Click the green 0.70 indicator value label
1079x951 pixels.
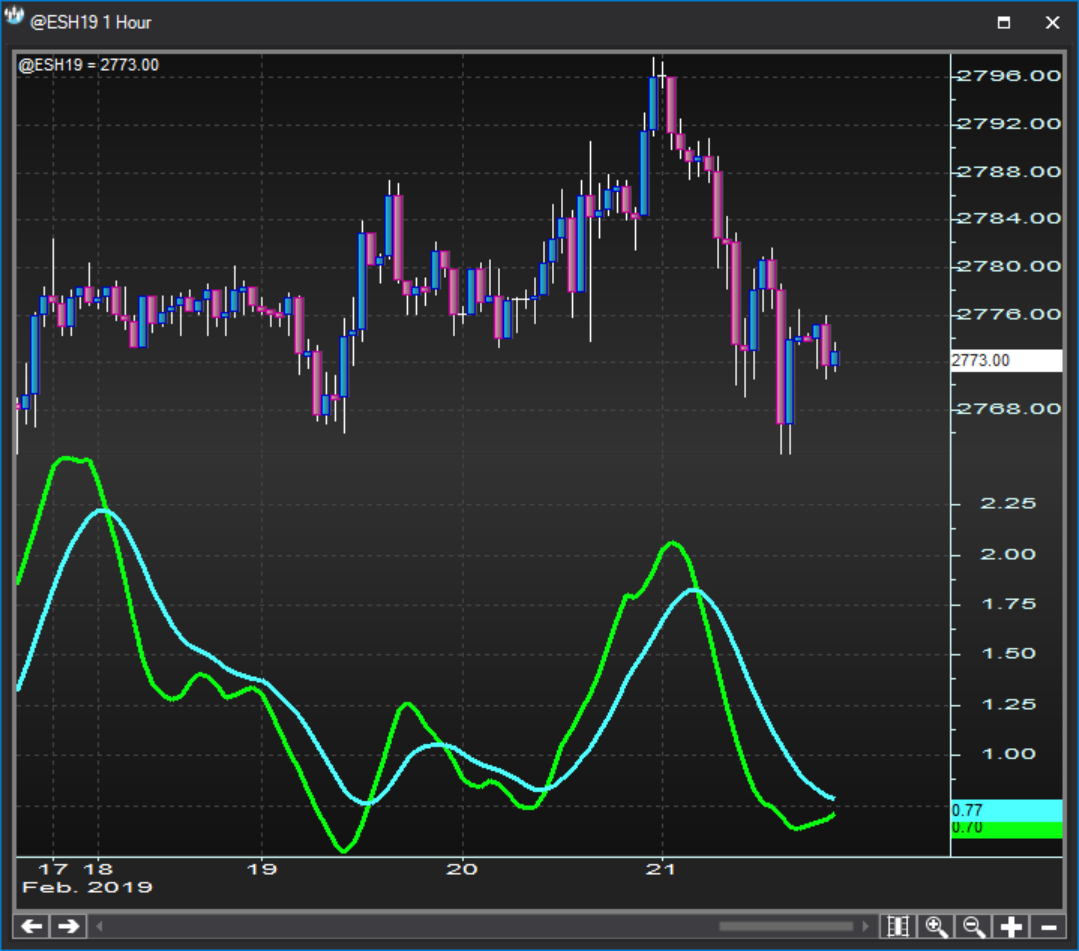tap(1006, 829)
